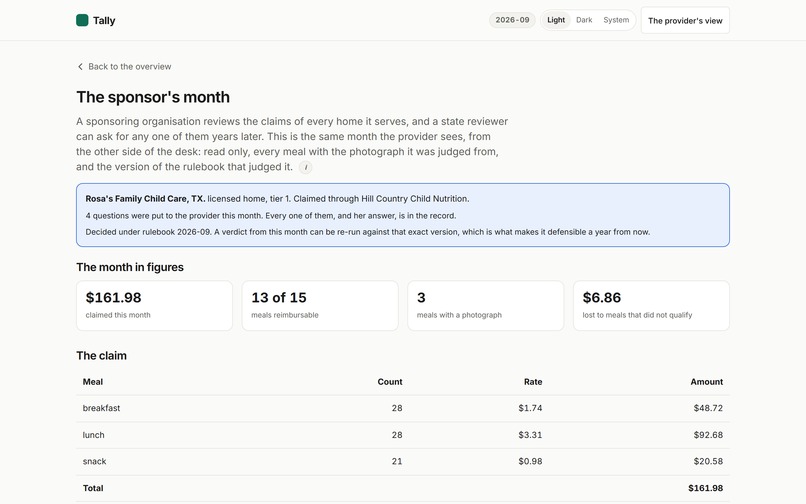Open The provider's view
806x504 pixels.
[685, 21]
